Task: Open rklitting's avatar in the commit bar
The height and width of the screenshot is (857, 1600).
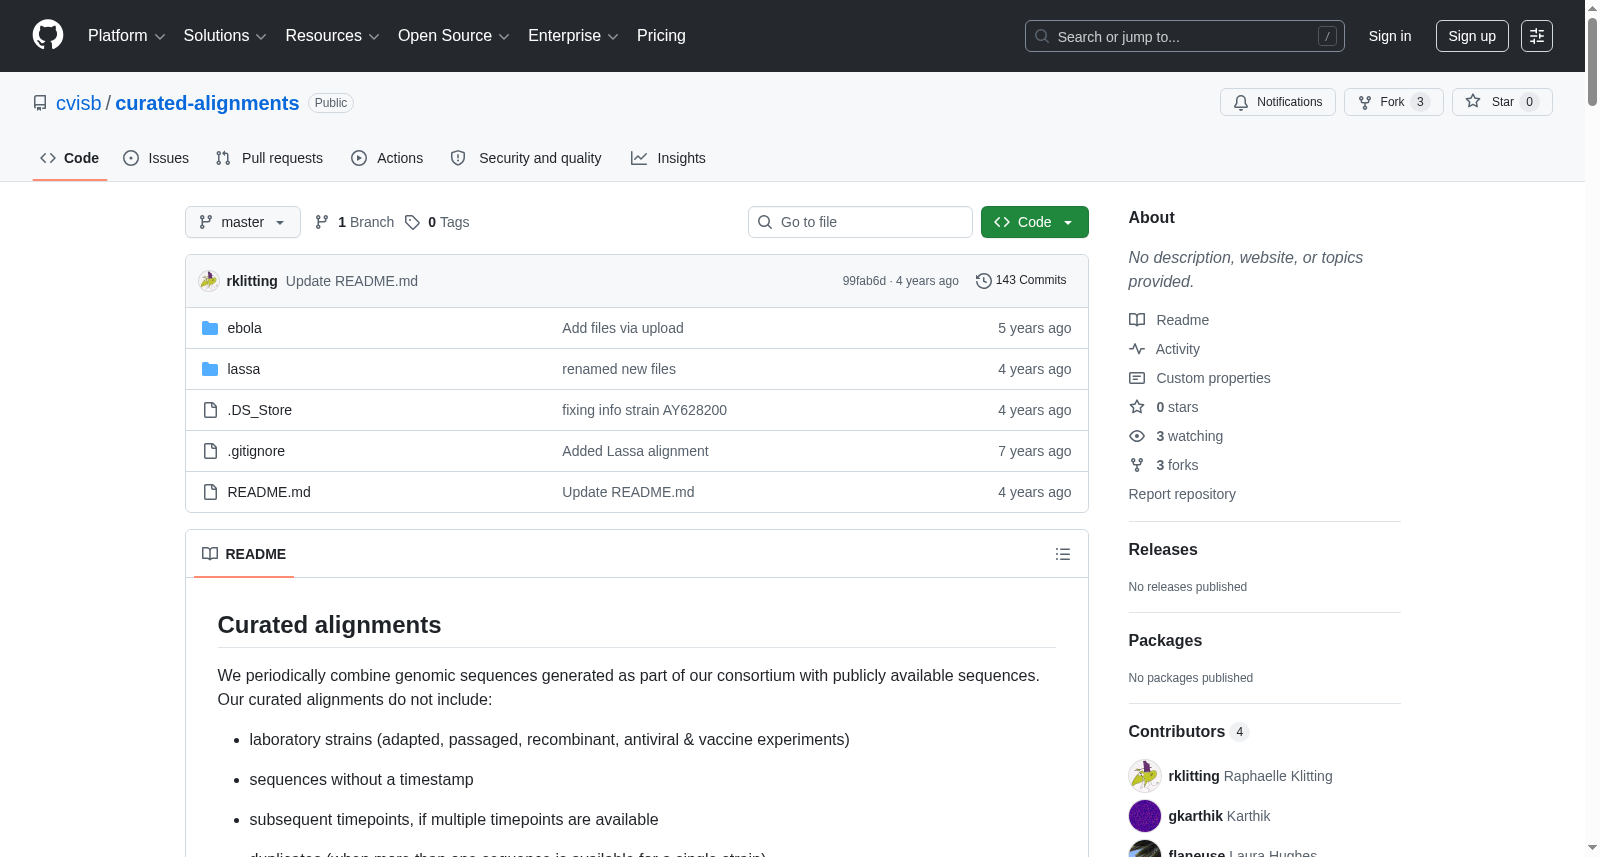Action: click(x=209, y=281)
